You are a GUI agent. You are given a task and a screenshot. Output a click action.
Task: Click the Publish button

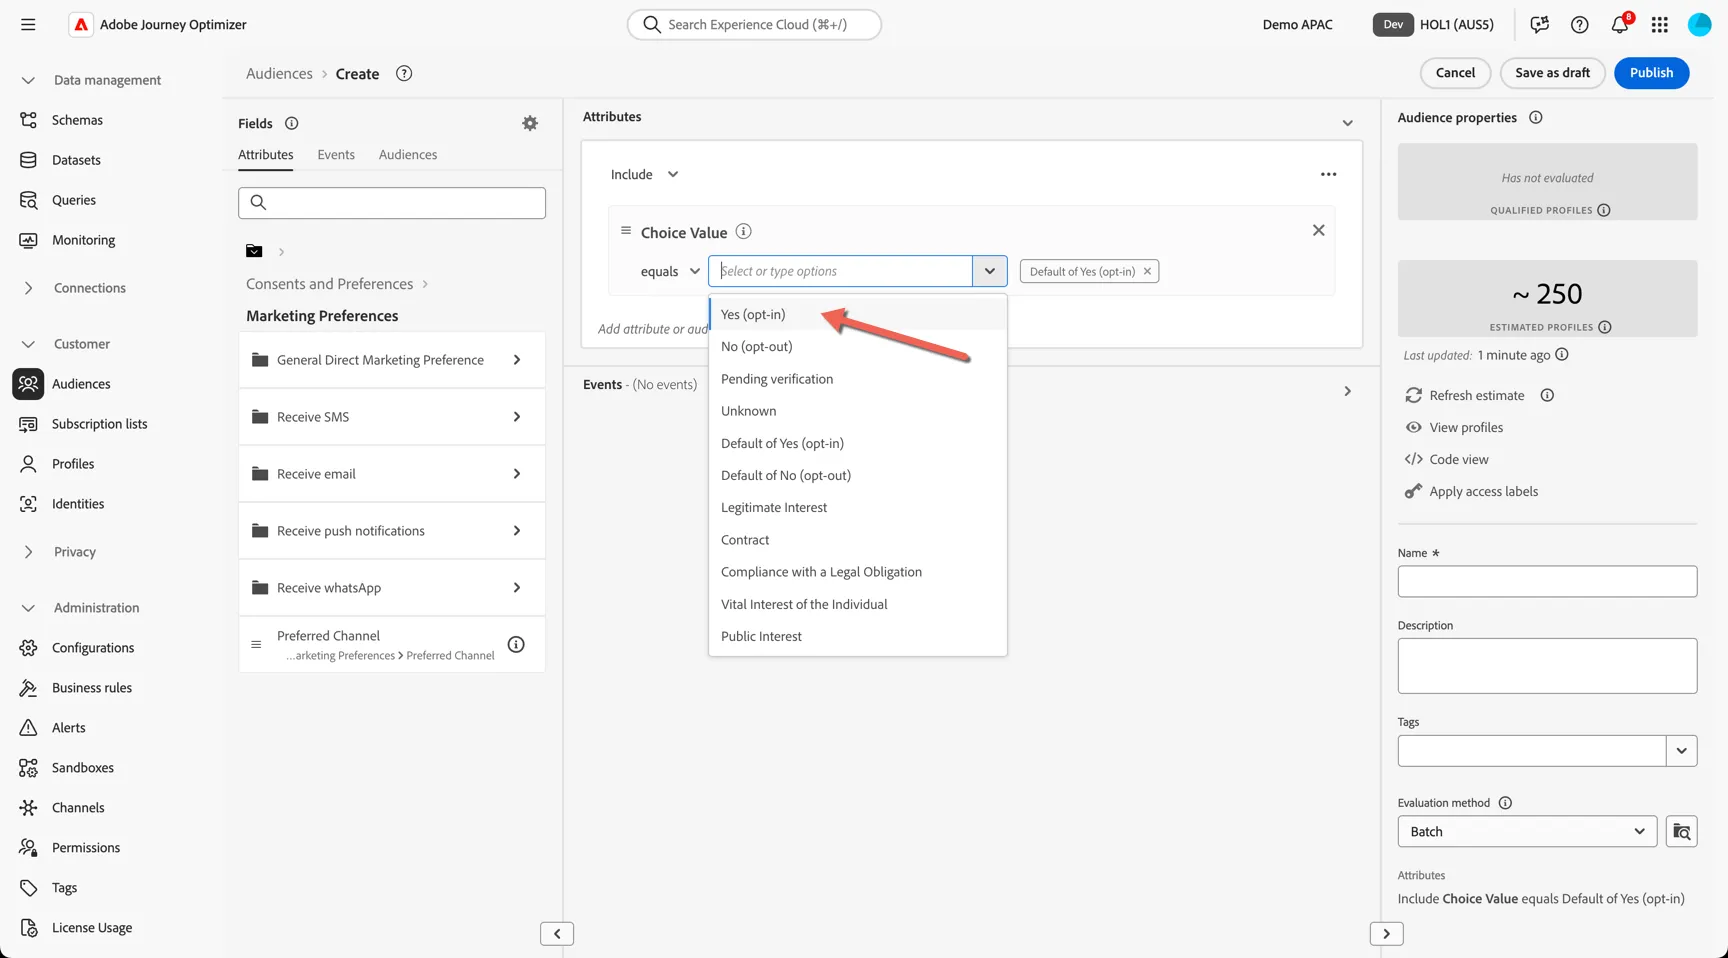point(1651,72)
